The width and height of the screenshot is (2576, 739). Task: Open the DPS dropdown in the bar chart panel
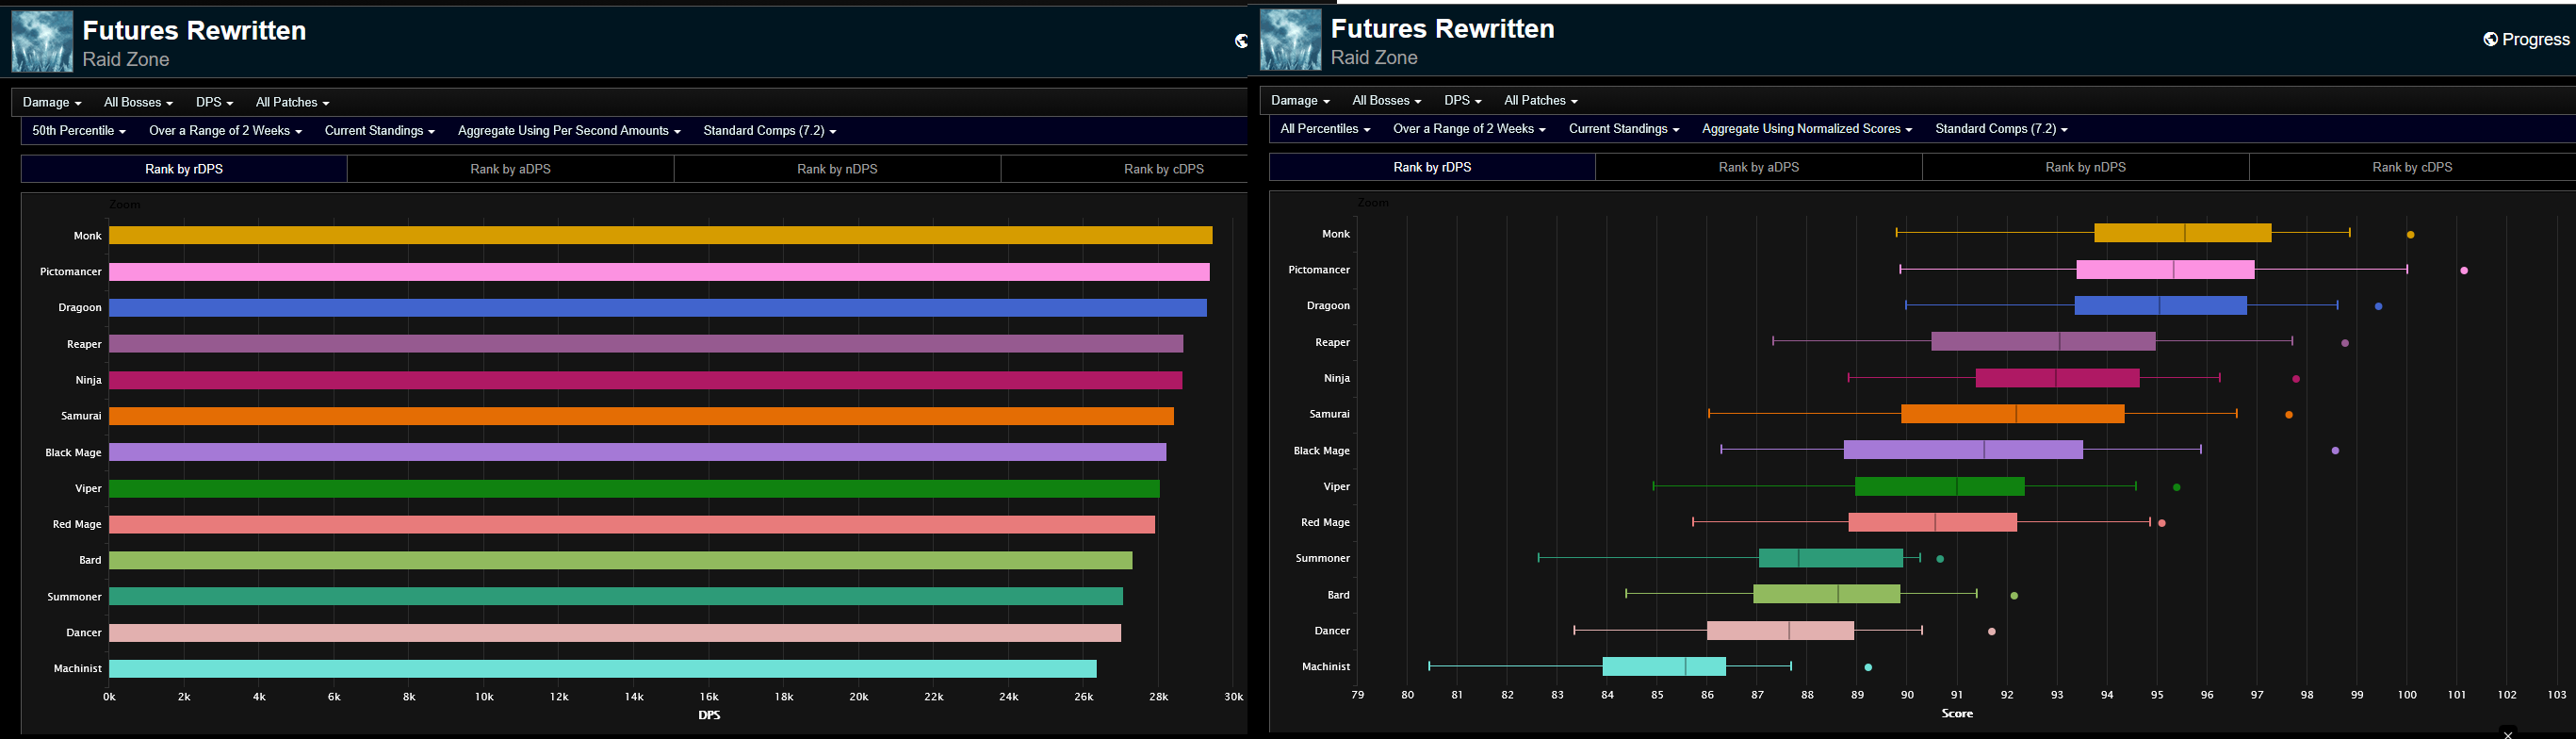pos(214,102)
